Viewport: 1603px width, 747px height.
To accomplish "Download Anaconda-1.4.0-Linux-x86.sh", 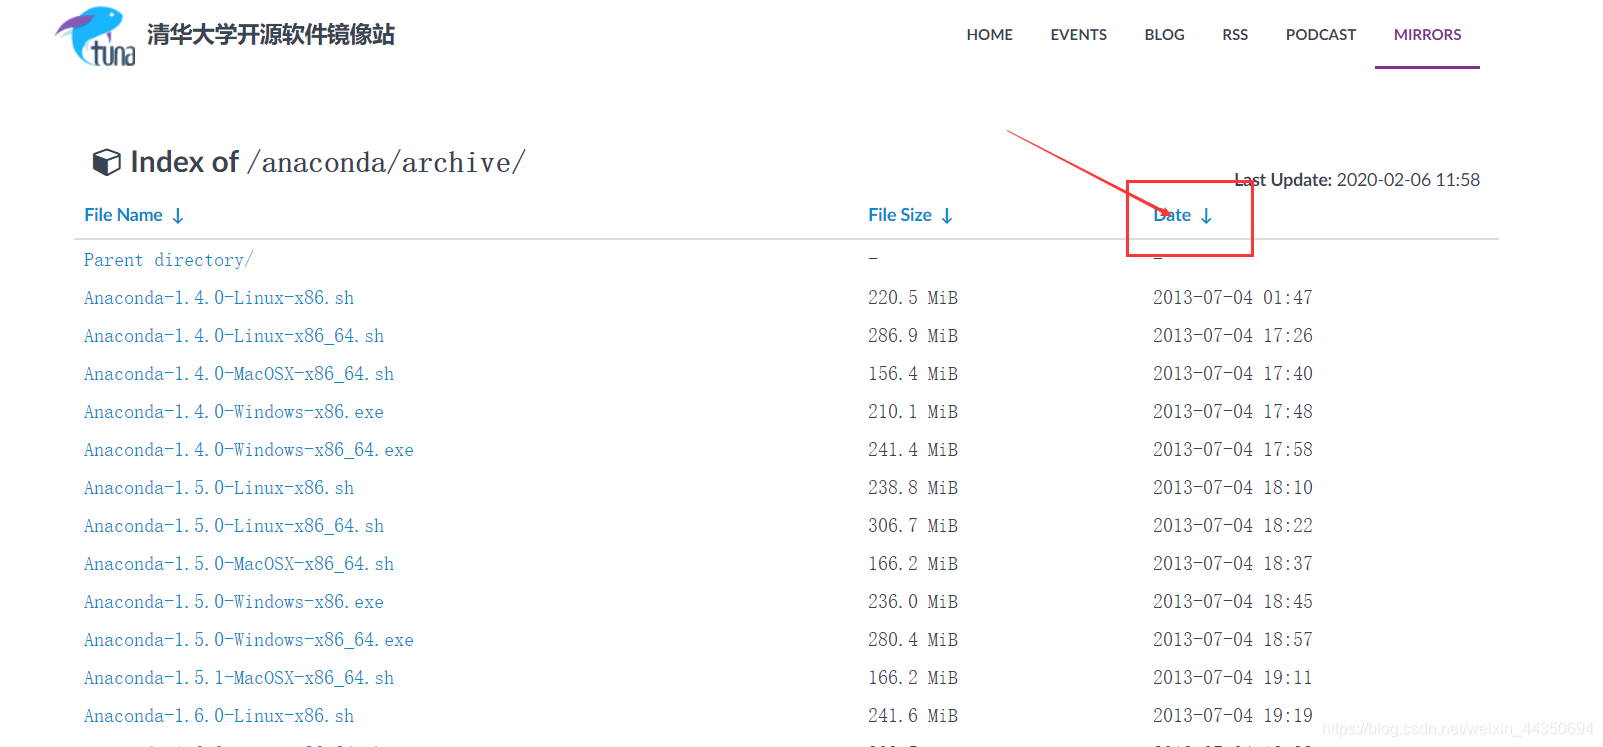I will tap(219, 298).
